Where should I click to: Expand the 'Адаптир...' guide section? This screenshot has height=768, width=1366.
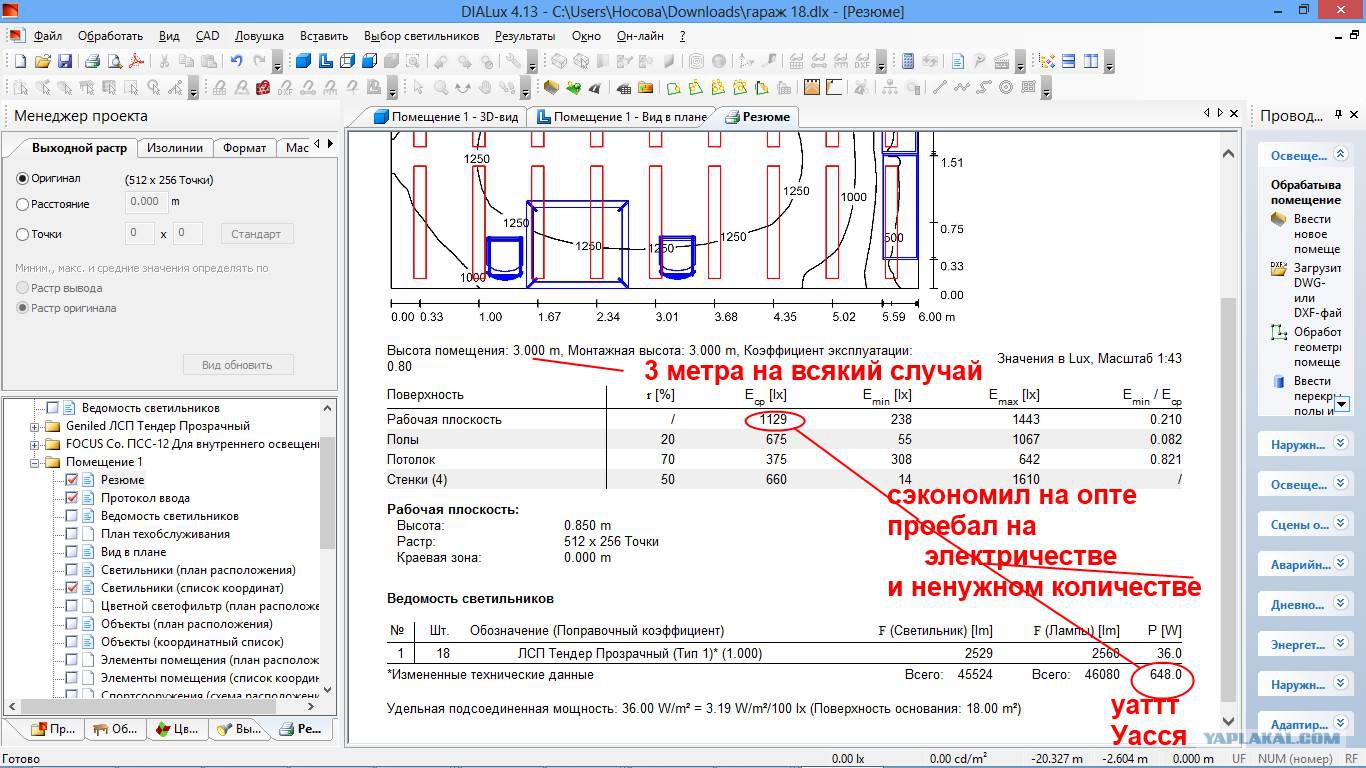pyautogui.click(x=1341, y=724)
